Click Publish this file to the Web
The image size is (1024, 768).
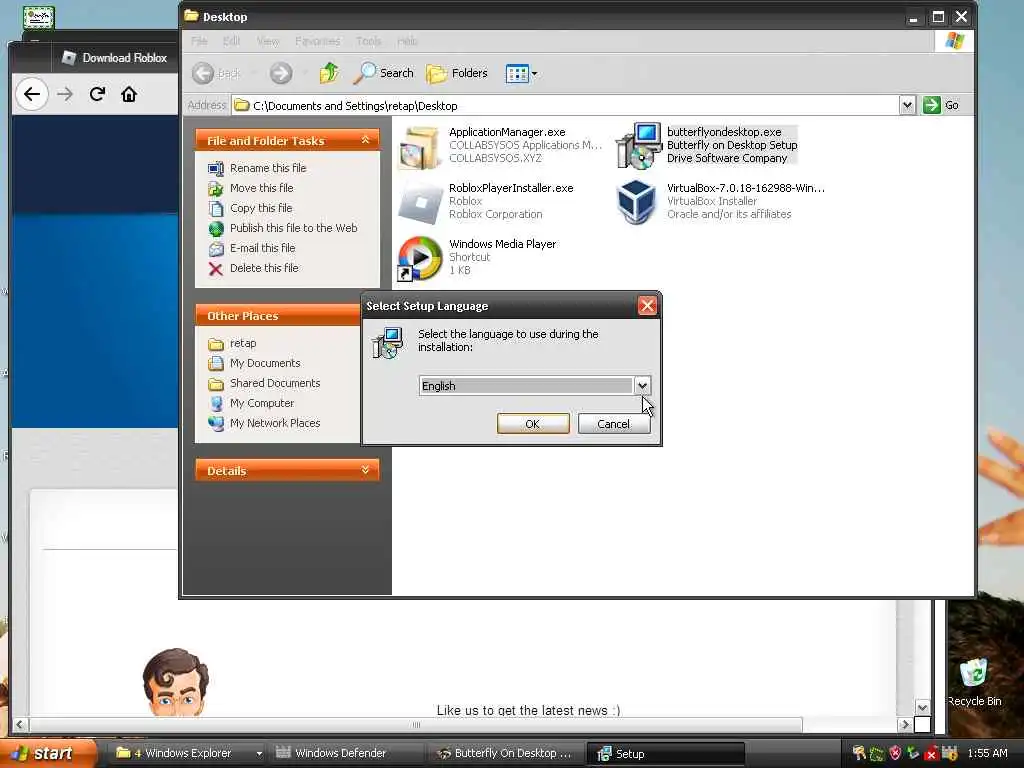click(293, 228)
